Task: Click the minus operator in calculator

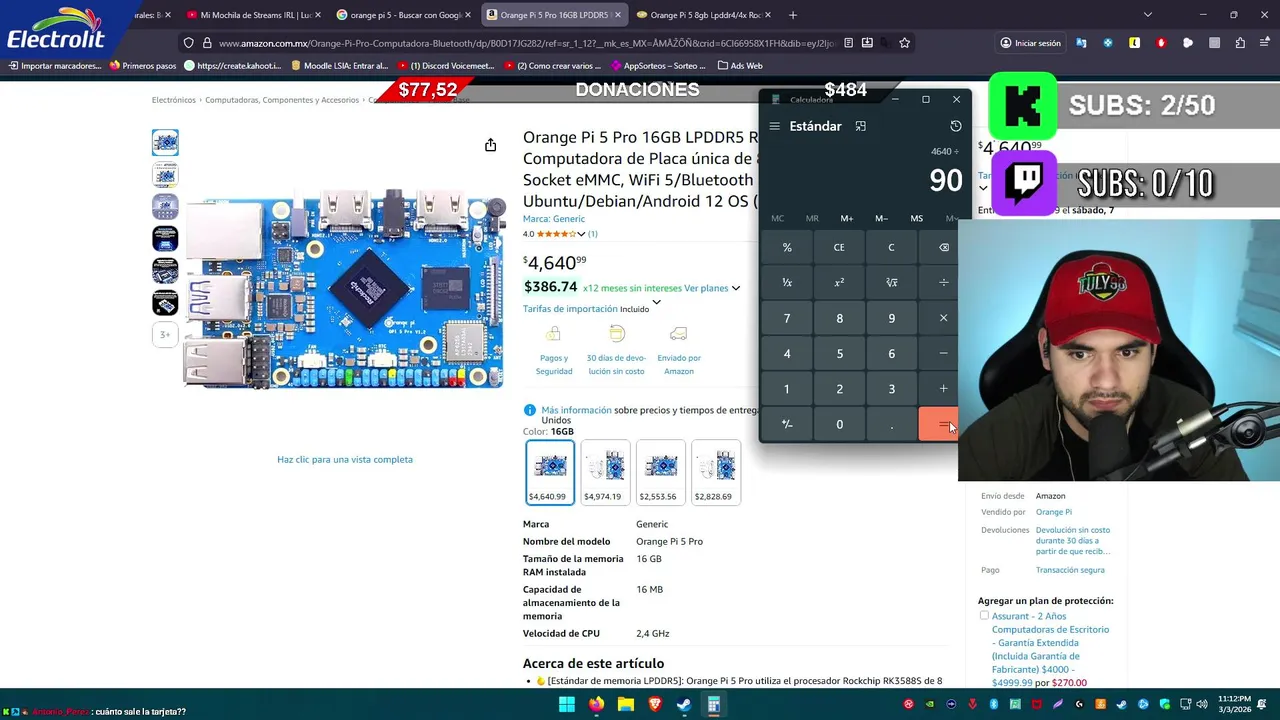Action: (943, 353)
